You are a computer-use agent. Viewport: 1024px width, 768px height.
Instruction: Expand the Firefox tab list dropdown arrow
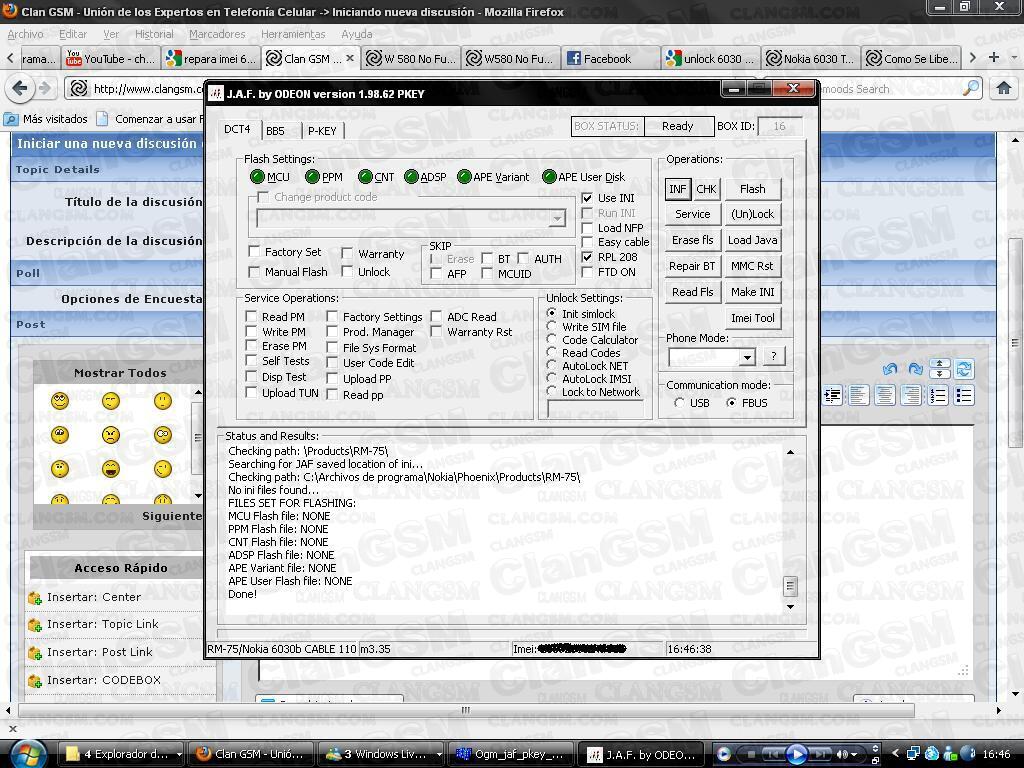coord(1014,57)
